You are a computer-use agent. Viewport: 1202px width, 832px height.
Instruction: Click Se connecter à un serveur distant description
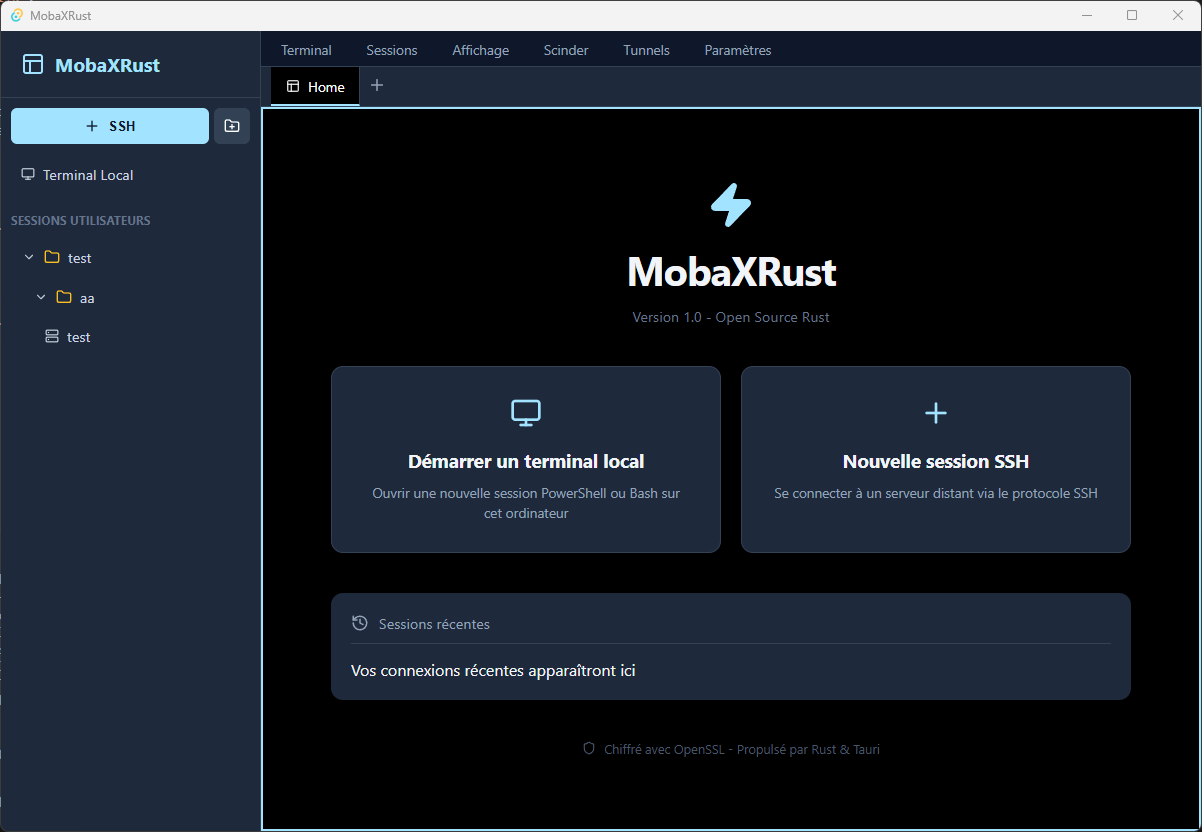pyautogui.click(x=936, y=493)
